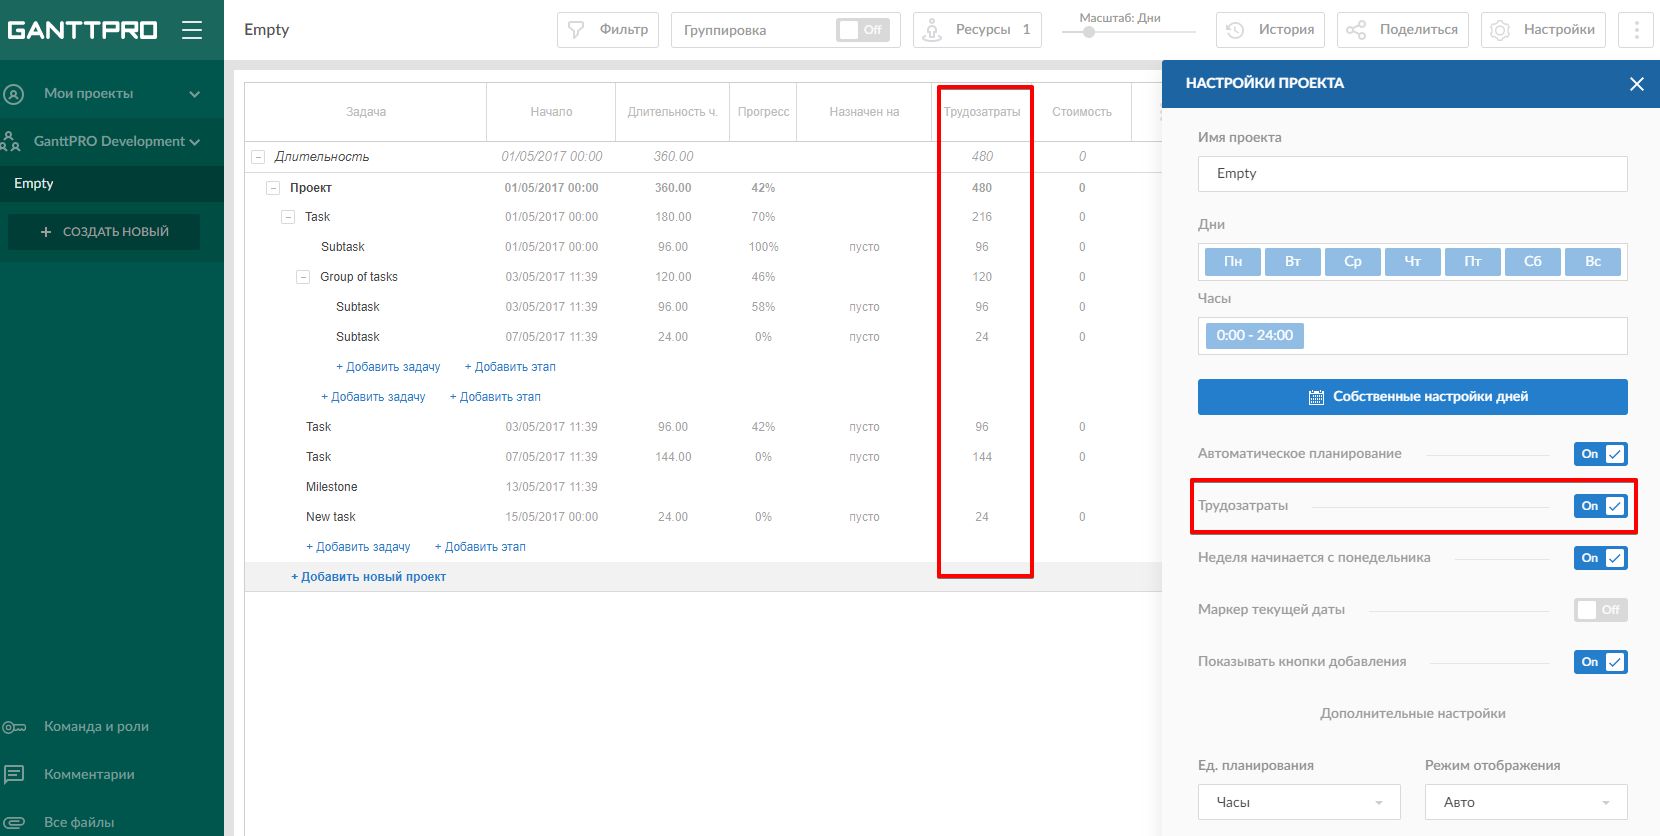Viewport: 1660px width, 836px height.
Task: Click the paperclip icon for Все файлы
Action: 14,822
